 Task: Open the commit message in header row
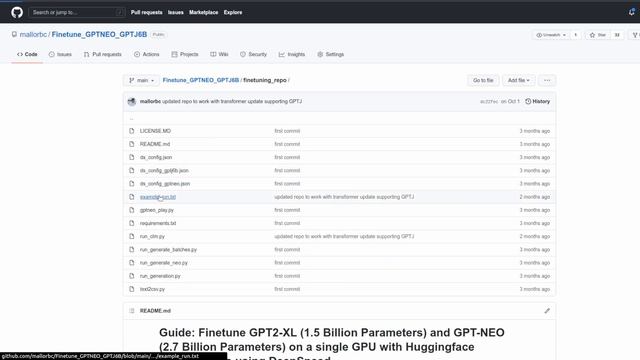(232, 101)
